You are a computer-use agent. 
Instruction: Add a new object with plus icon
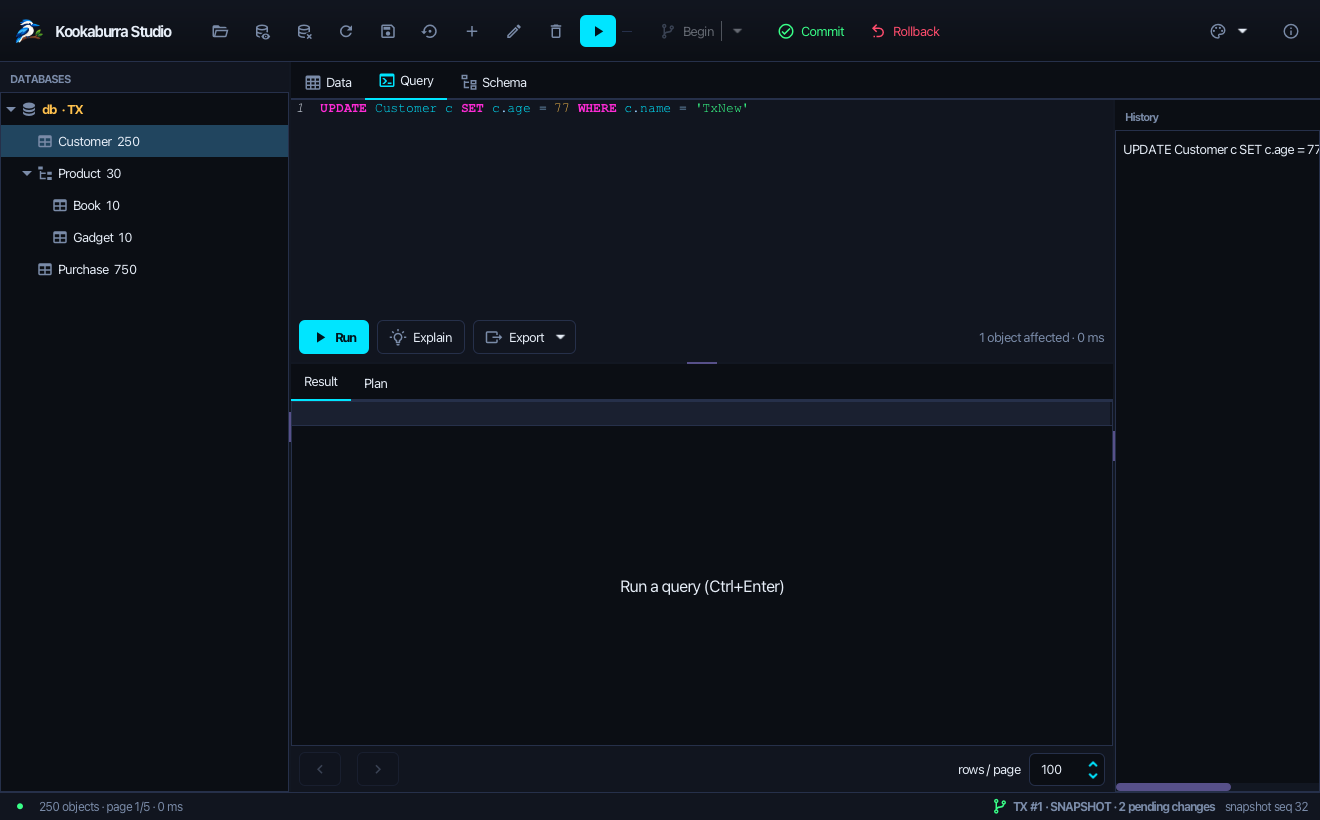tap(472, 31)
